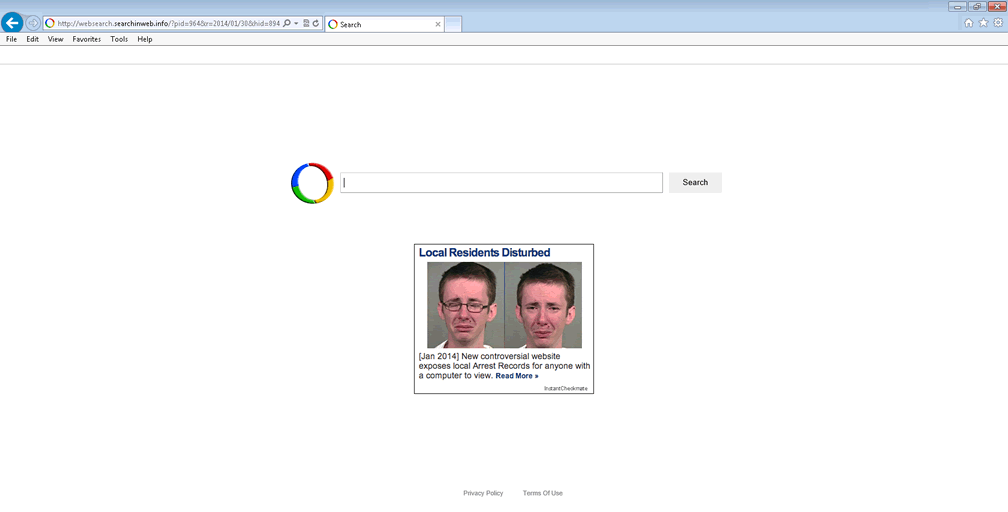Refresh the page with the reload icon
Screen dimensions: 1008x512
pyautogui.click(x=316, y=23)
